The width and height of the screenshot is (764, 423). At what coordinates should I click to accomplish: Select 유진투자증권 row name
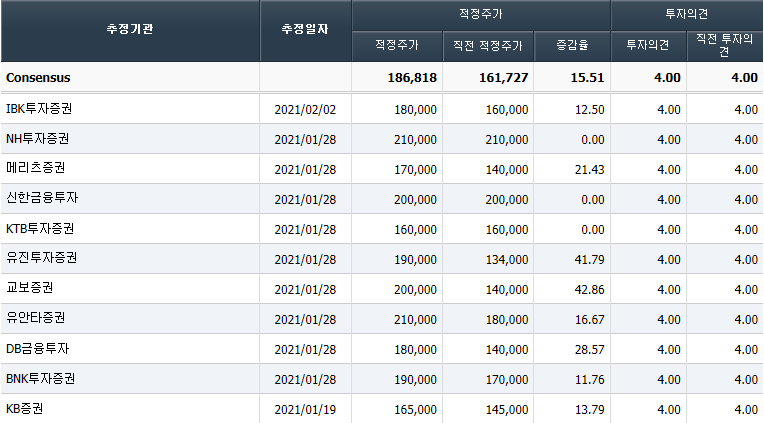tap(41, 258)
